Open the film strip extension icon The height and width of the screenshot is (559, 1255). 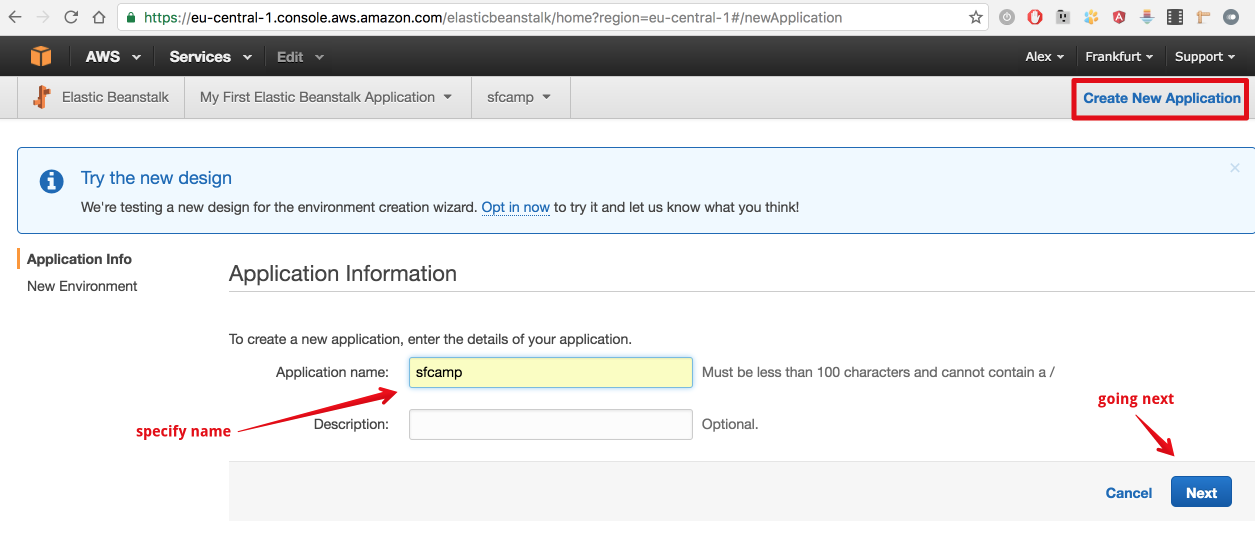(1175, 17)
